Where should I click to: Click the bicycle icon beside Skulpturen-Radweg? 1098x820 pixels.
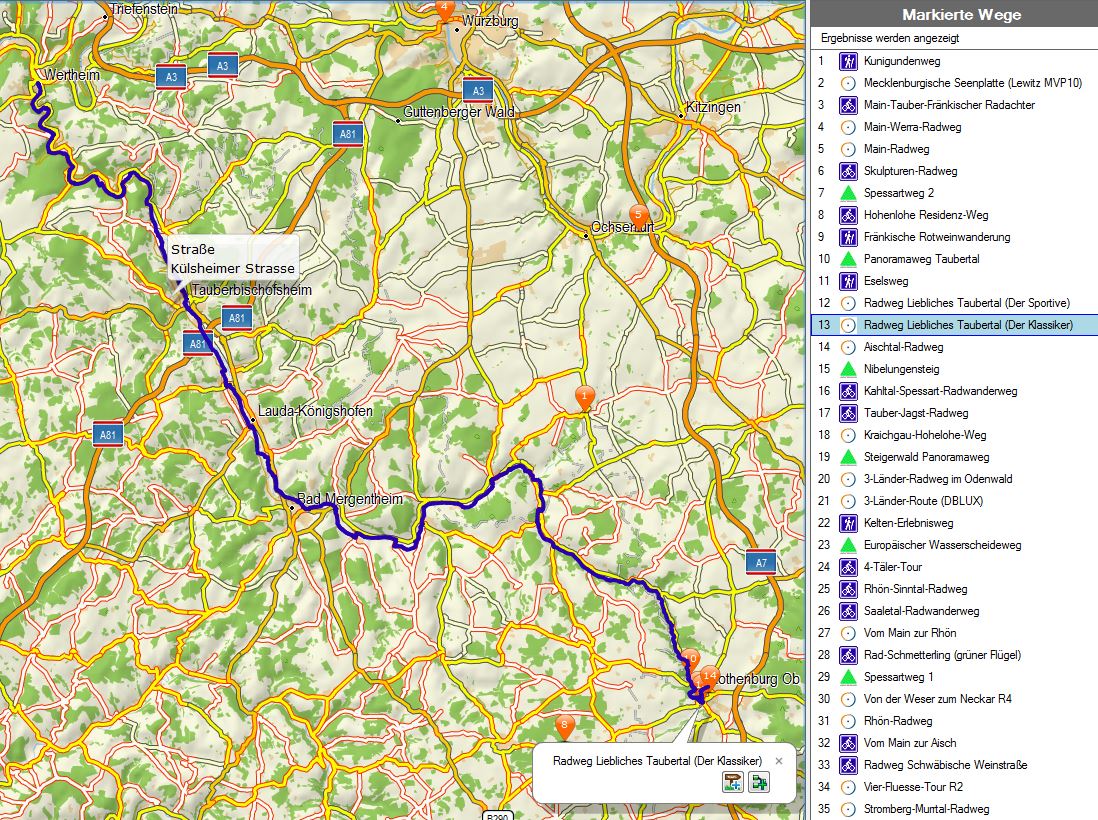point(847,171)
